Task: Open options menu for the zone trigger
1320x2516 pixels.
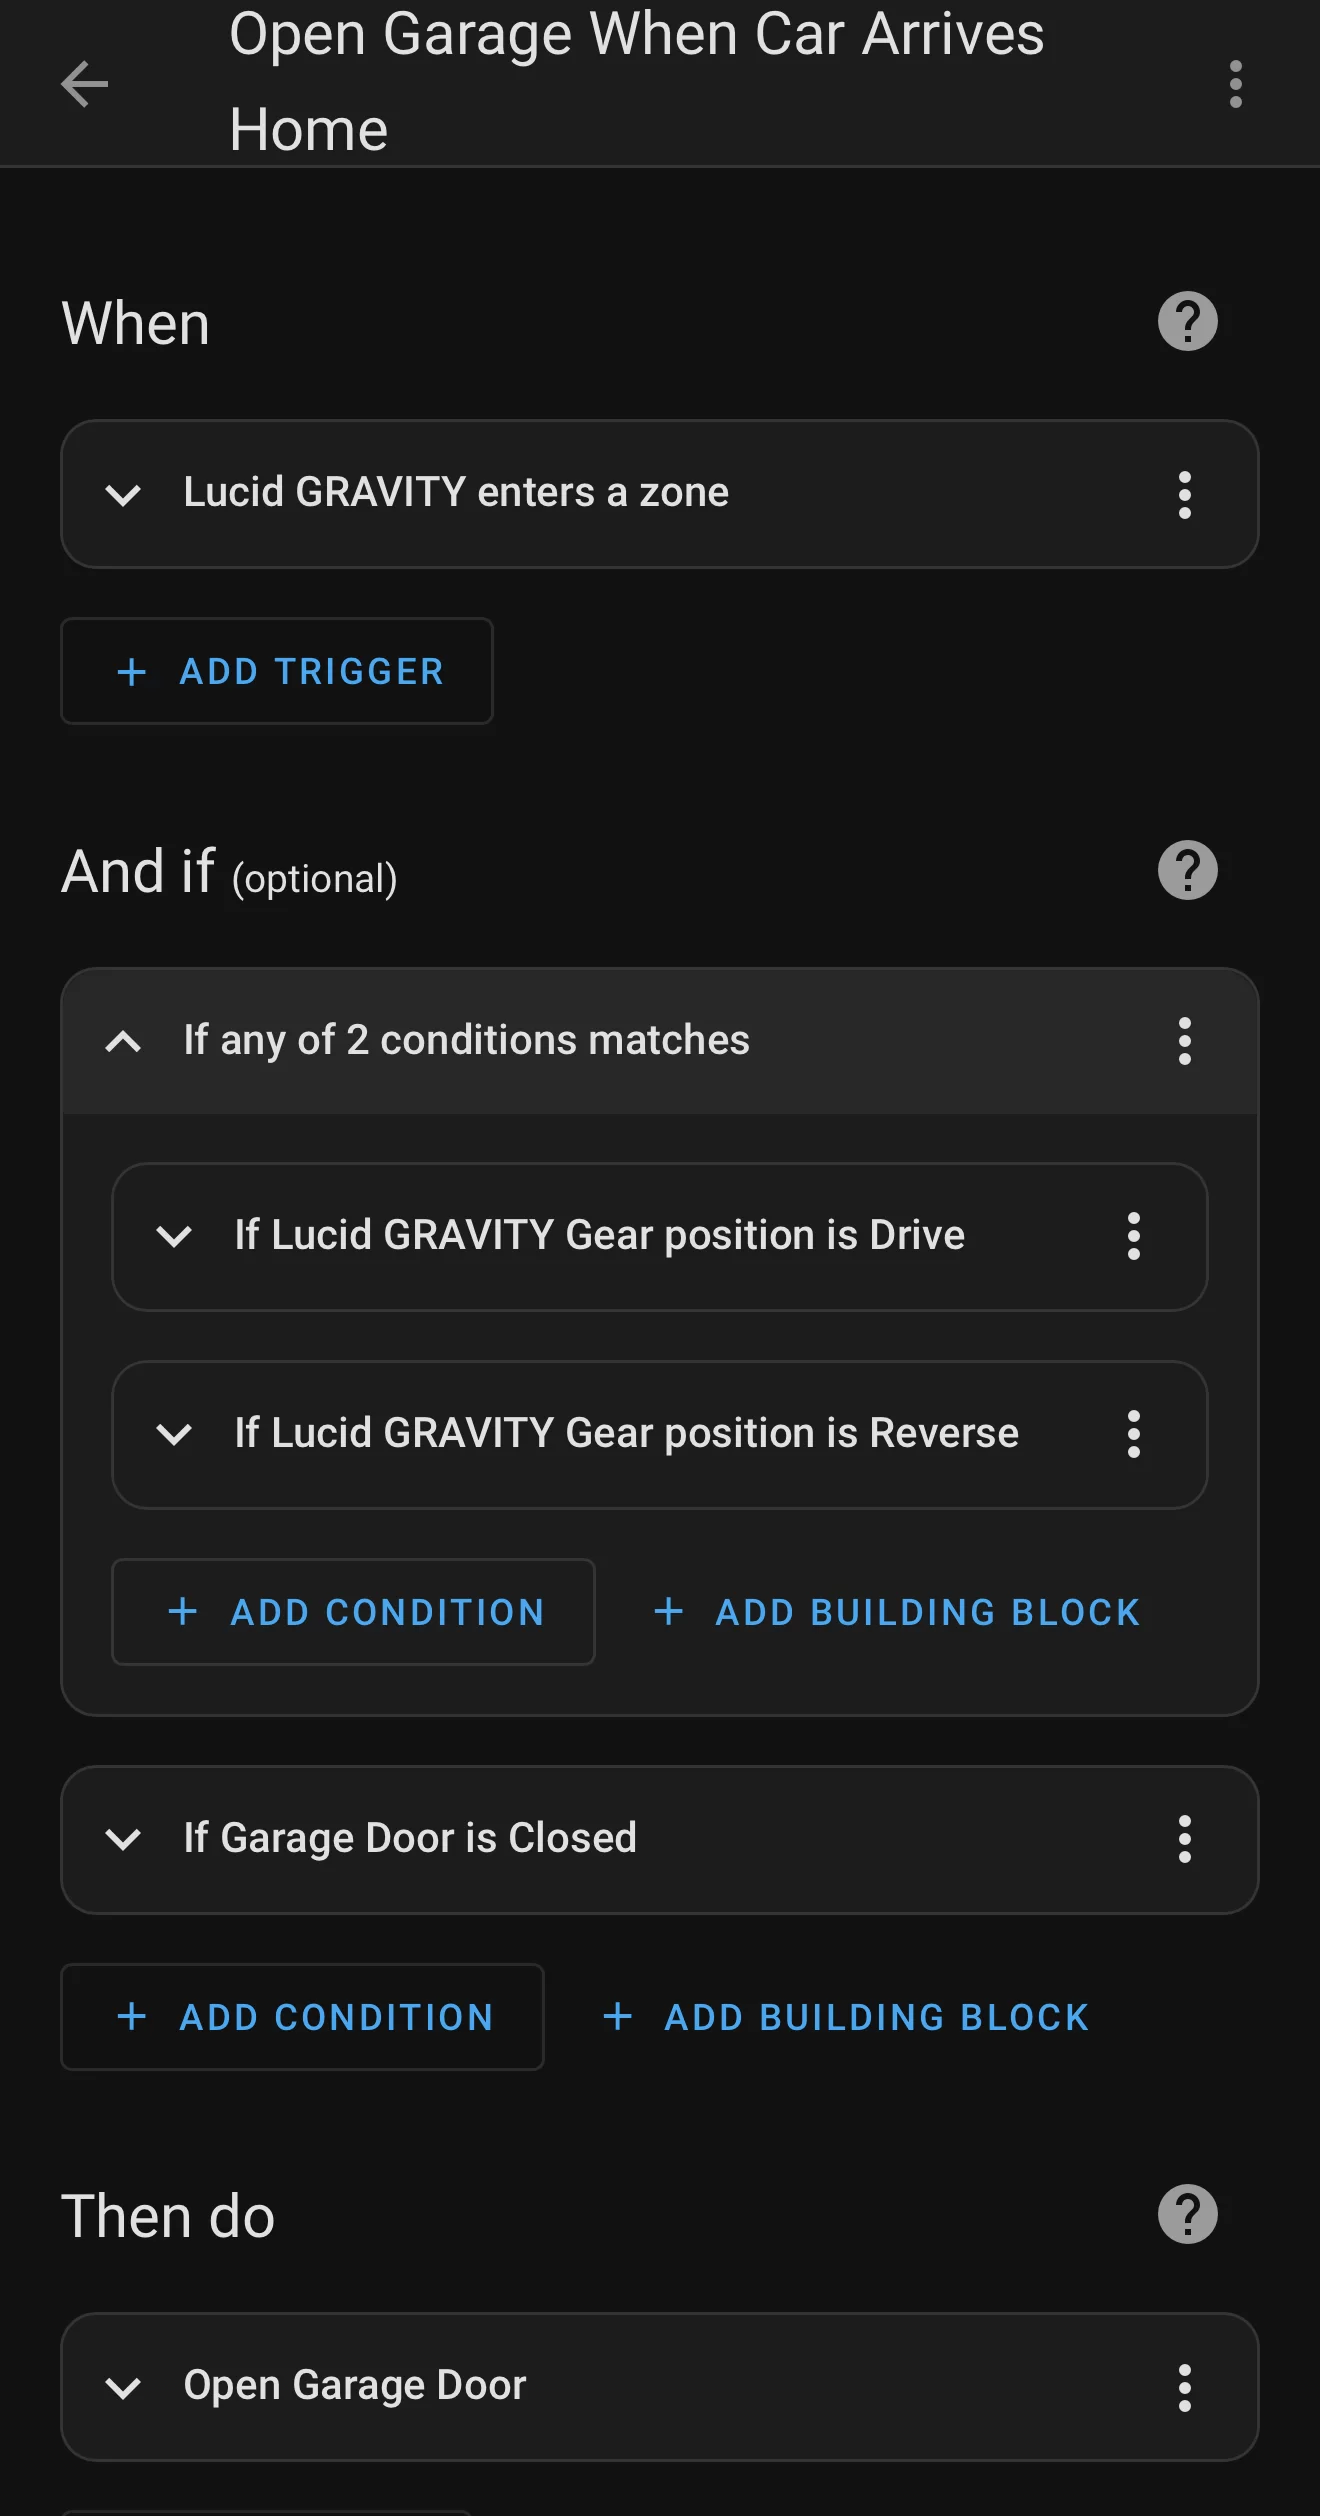Action: pyautogui.click(x=1185, y=495)
